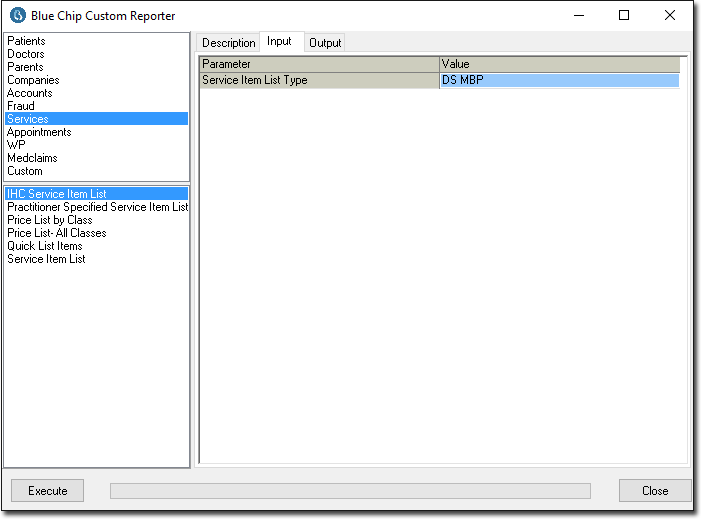The height and width of the screenshot is (519, 701).
Task: Pick the Fraud report category
Action: point(21,106)
